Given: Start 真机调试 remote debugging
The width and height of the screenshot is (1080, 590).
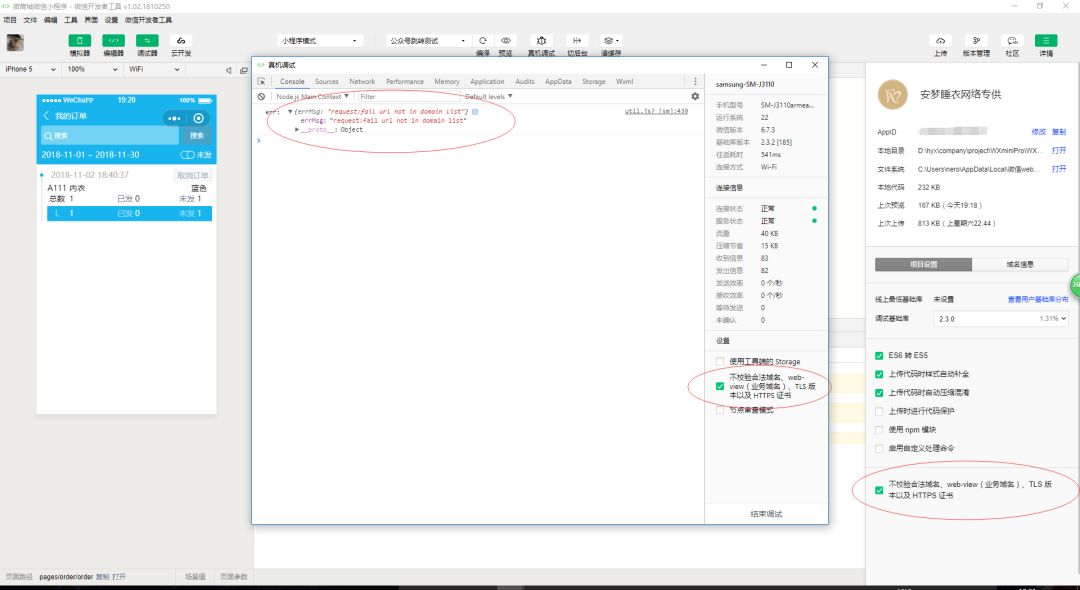Looking at the screenshot, I should (x=541, y=41).
